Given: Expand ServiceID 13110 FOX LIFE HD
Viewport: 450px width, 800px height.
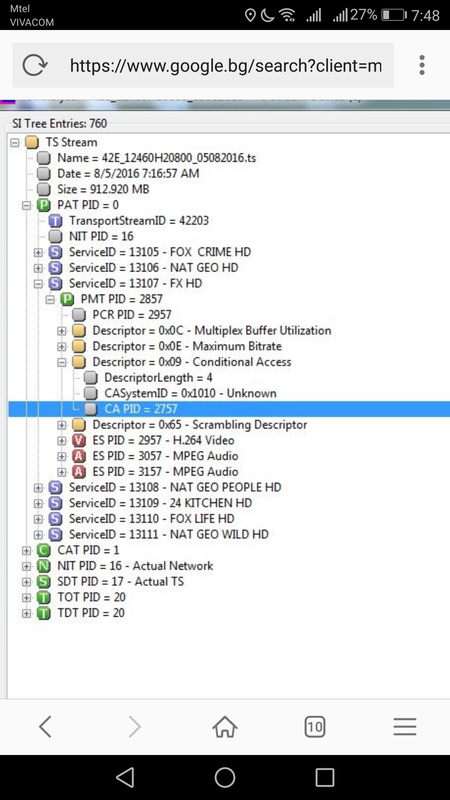Looking at the screenshot, I should [38, 519].
